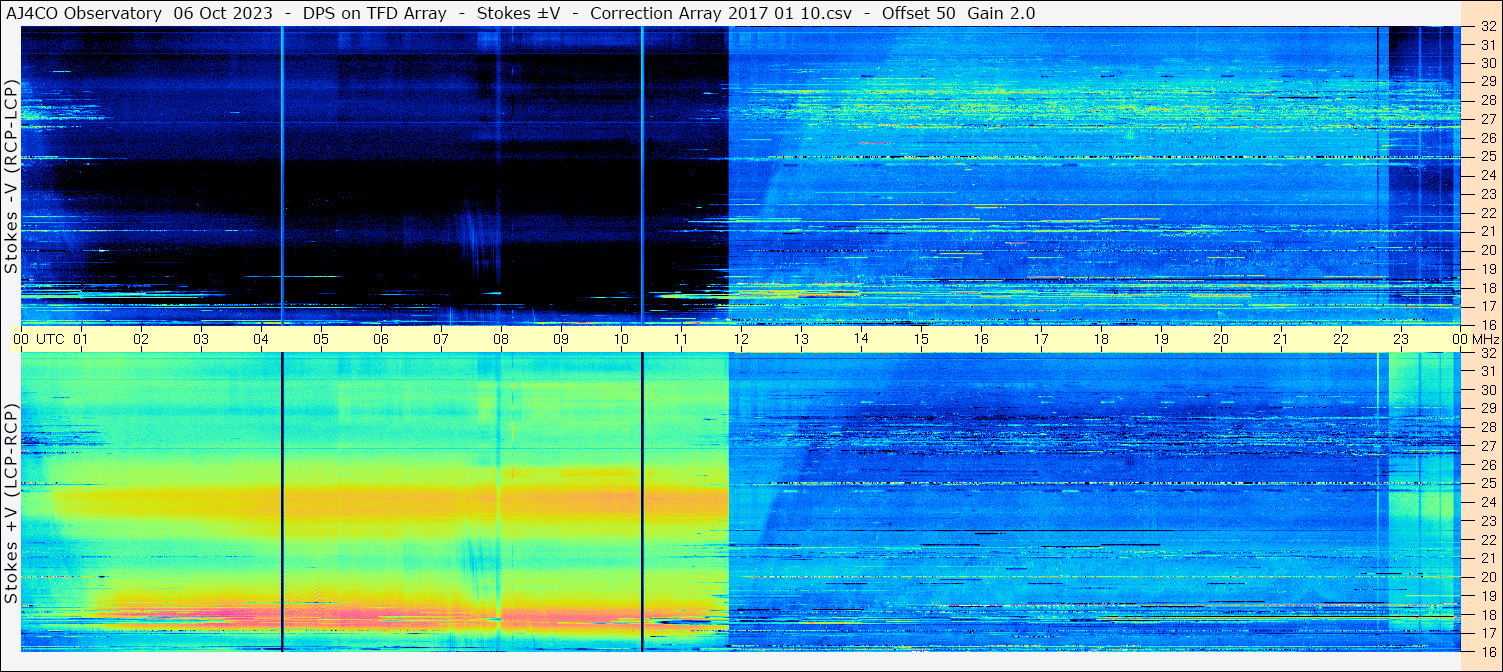
Task: Click hour label '18' on time axis
Action: point(1101,339)
